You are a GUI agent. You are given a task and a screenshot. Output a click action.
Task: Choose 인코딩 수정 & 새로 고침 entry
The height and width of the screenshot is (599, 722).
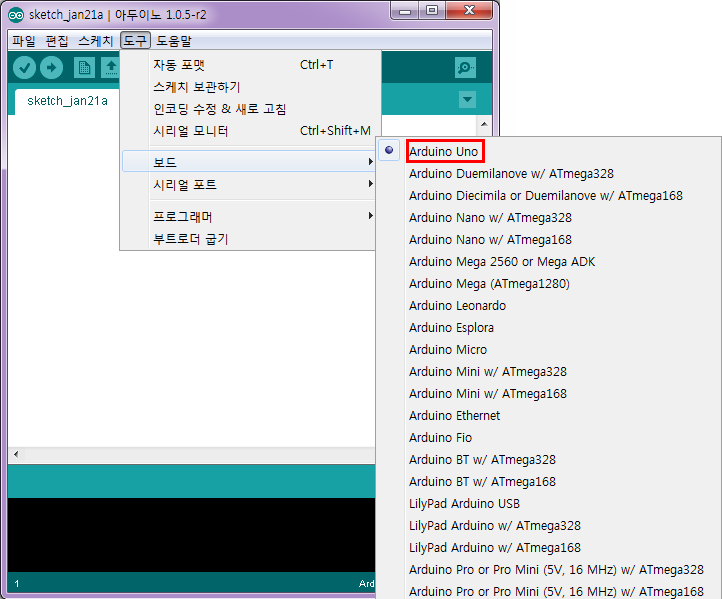(250, 109)
